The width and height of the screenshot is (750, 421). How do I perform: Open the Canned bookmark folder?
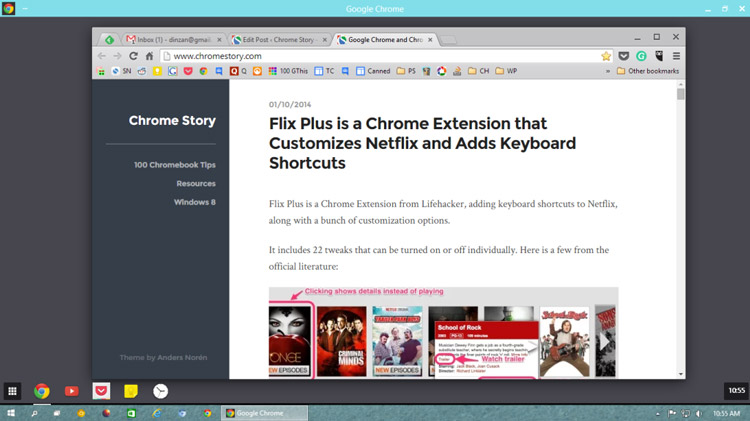tap(373, 71)
